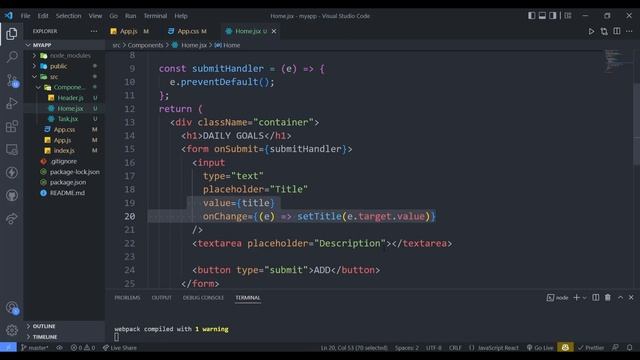The height and width of the screenshot is (360, 640).
Task: Switch to the App.js editor tab
Action: (130, 31)
